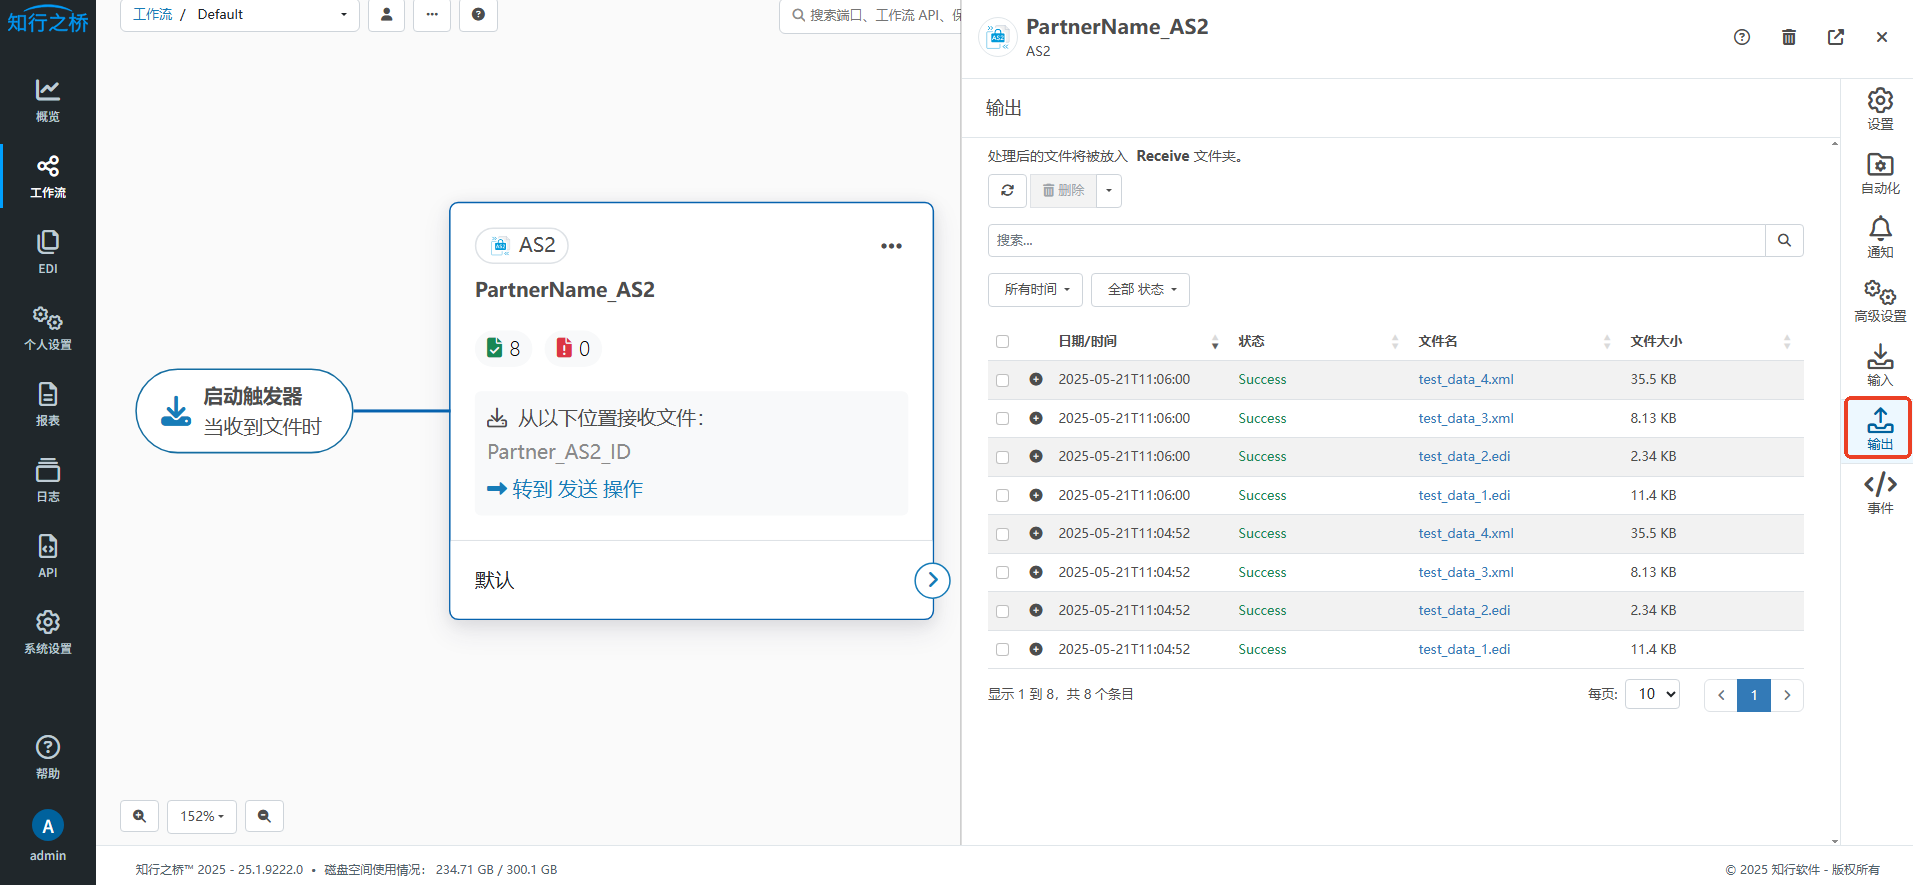Open the test_data_3.xml file link at 11:06:00
The width and height of the screenshot is (1913, 885).
pyautogui.click(x=1465, y=419)
